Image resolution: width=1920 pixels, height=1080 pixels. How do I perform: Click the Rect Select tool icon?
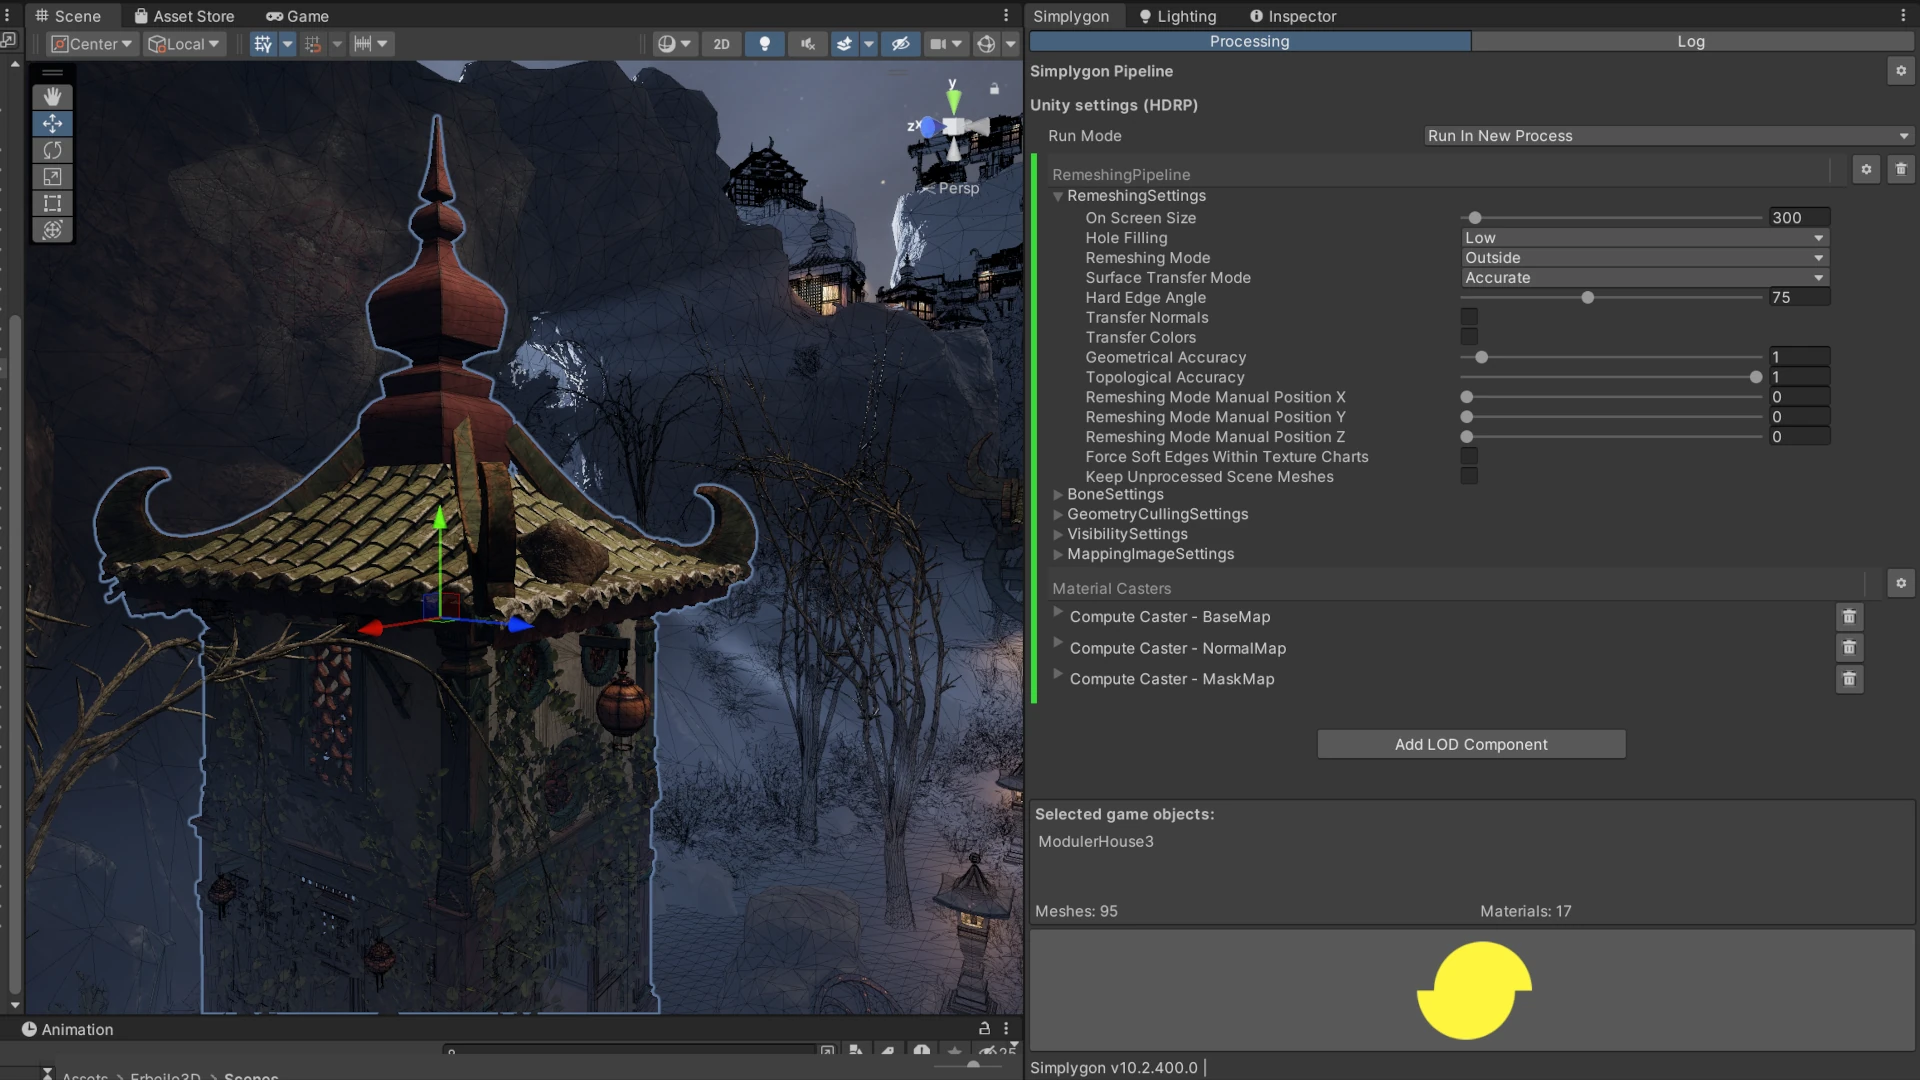coord(50,202)
